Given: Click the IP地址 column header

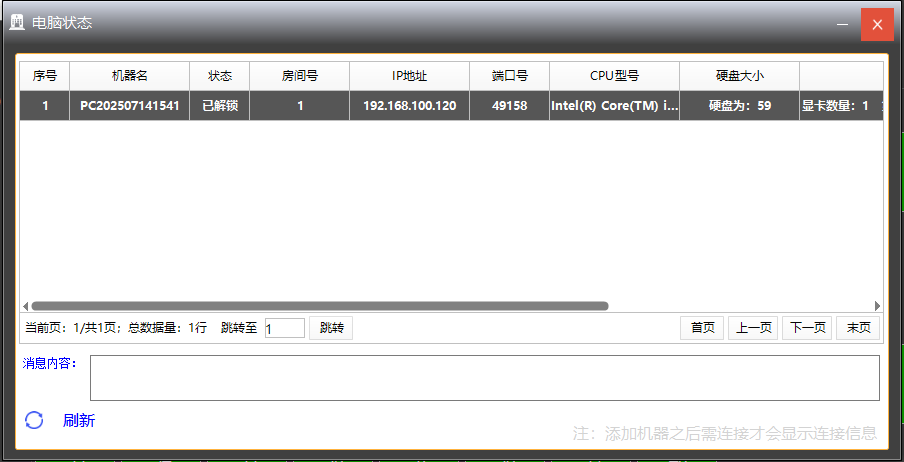Looking at the screenshot, I should click(409, 76).
